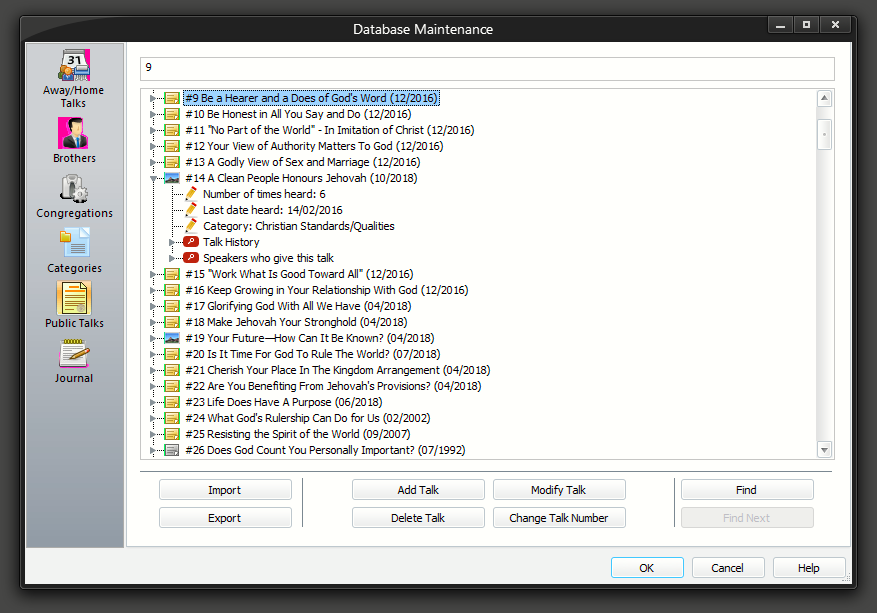The width and height of the screenshot is (877, 613).
Task: Click the pencil icon beside Number of times heard
Action: click(x=191, y=194)
